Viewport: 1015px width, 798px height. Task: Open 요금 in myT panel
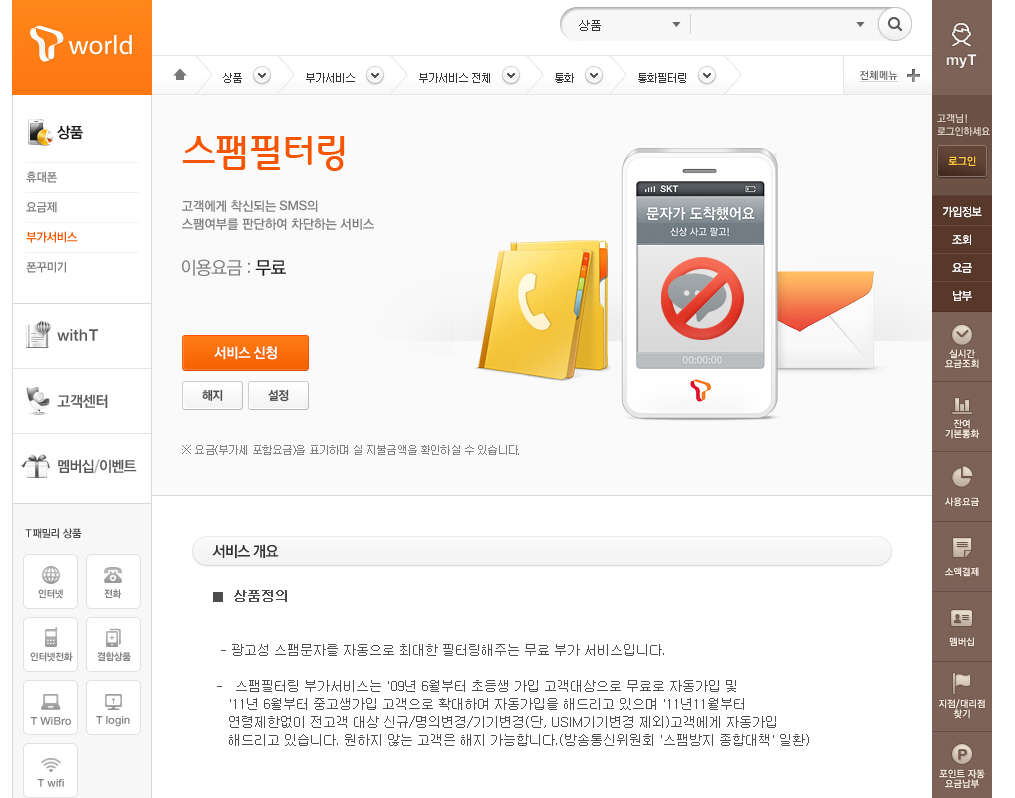coord(961,267)
